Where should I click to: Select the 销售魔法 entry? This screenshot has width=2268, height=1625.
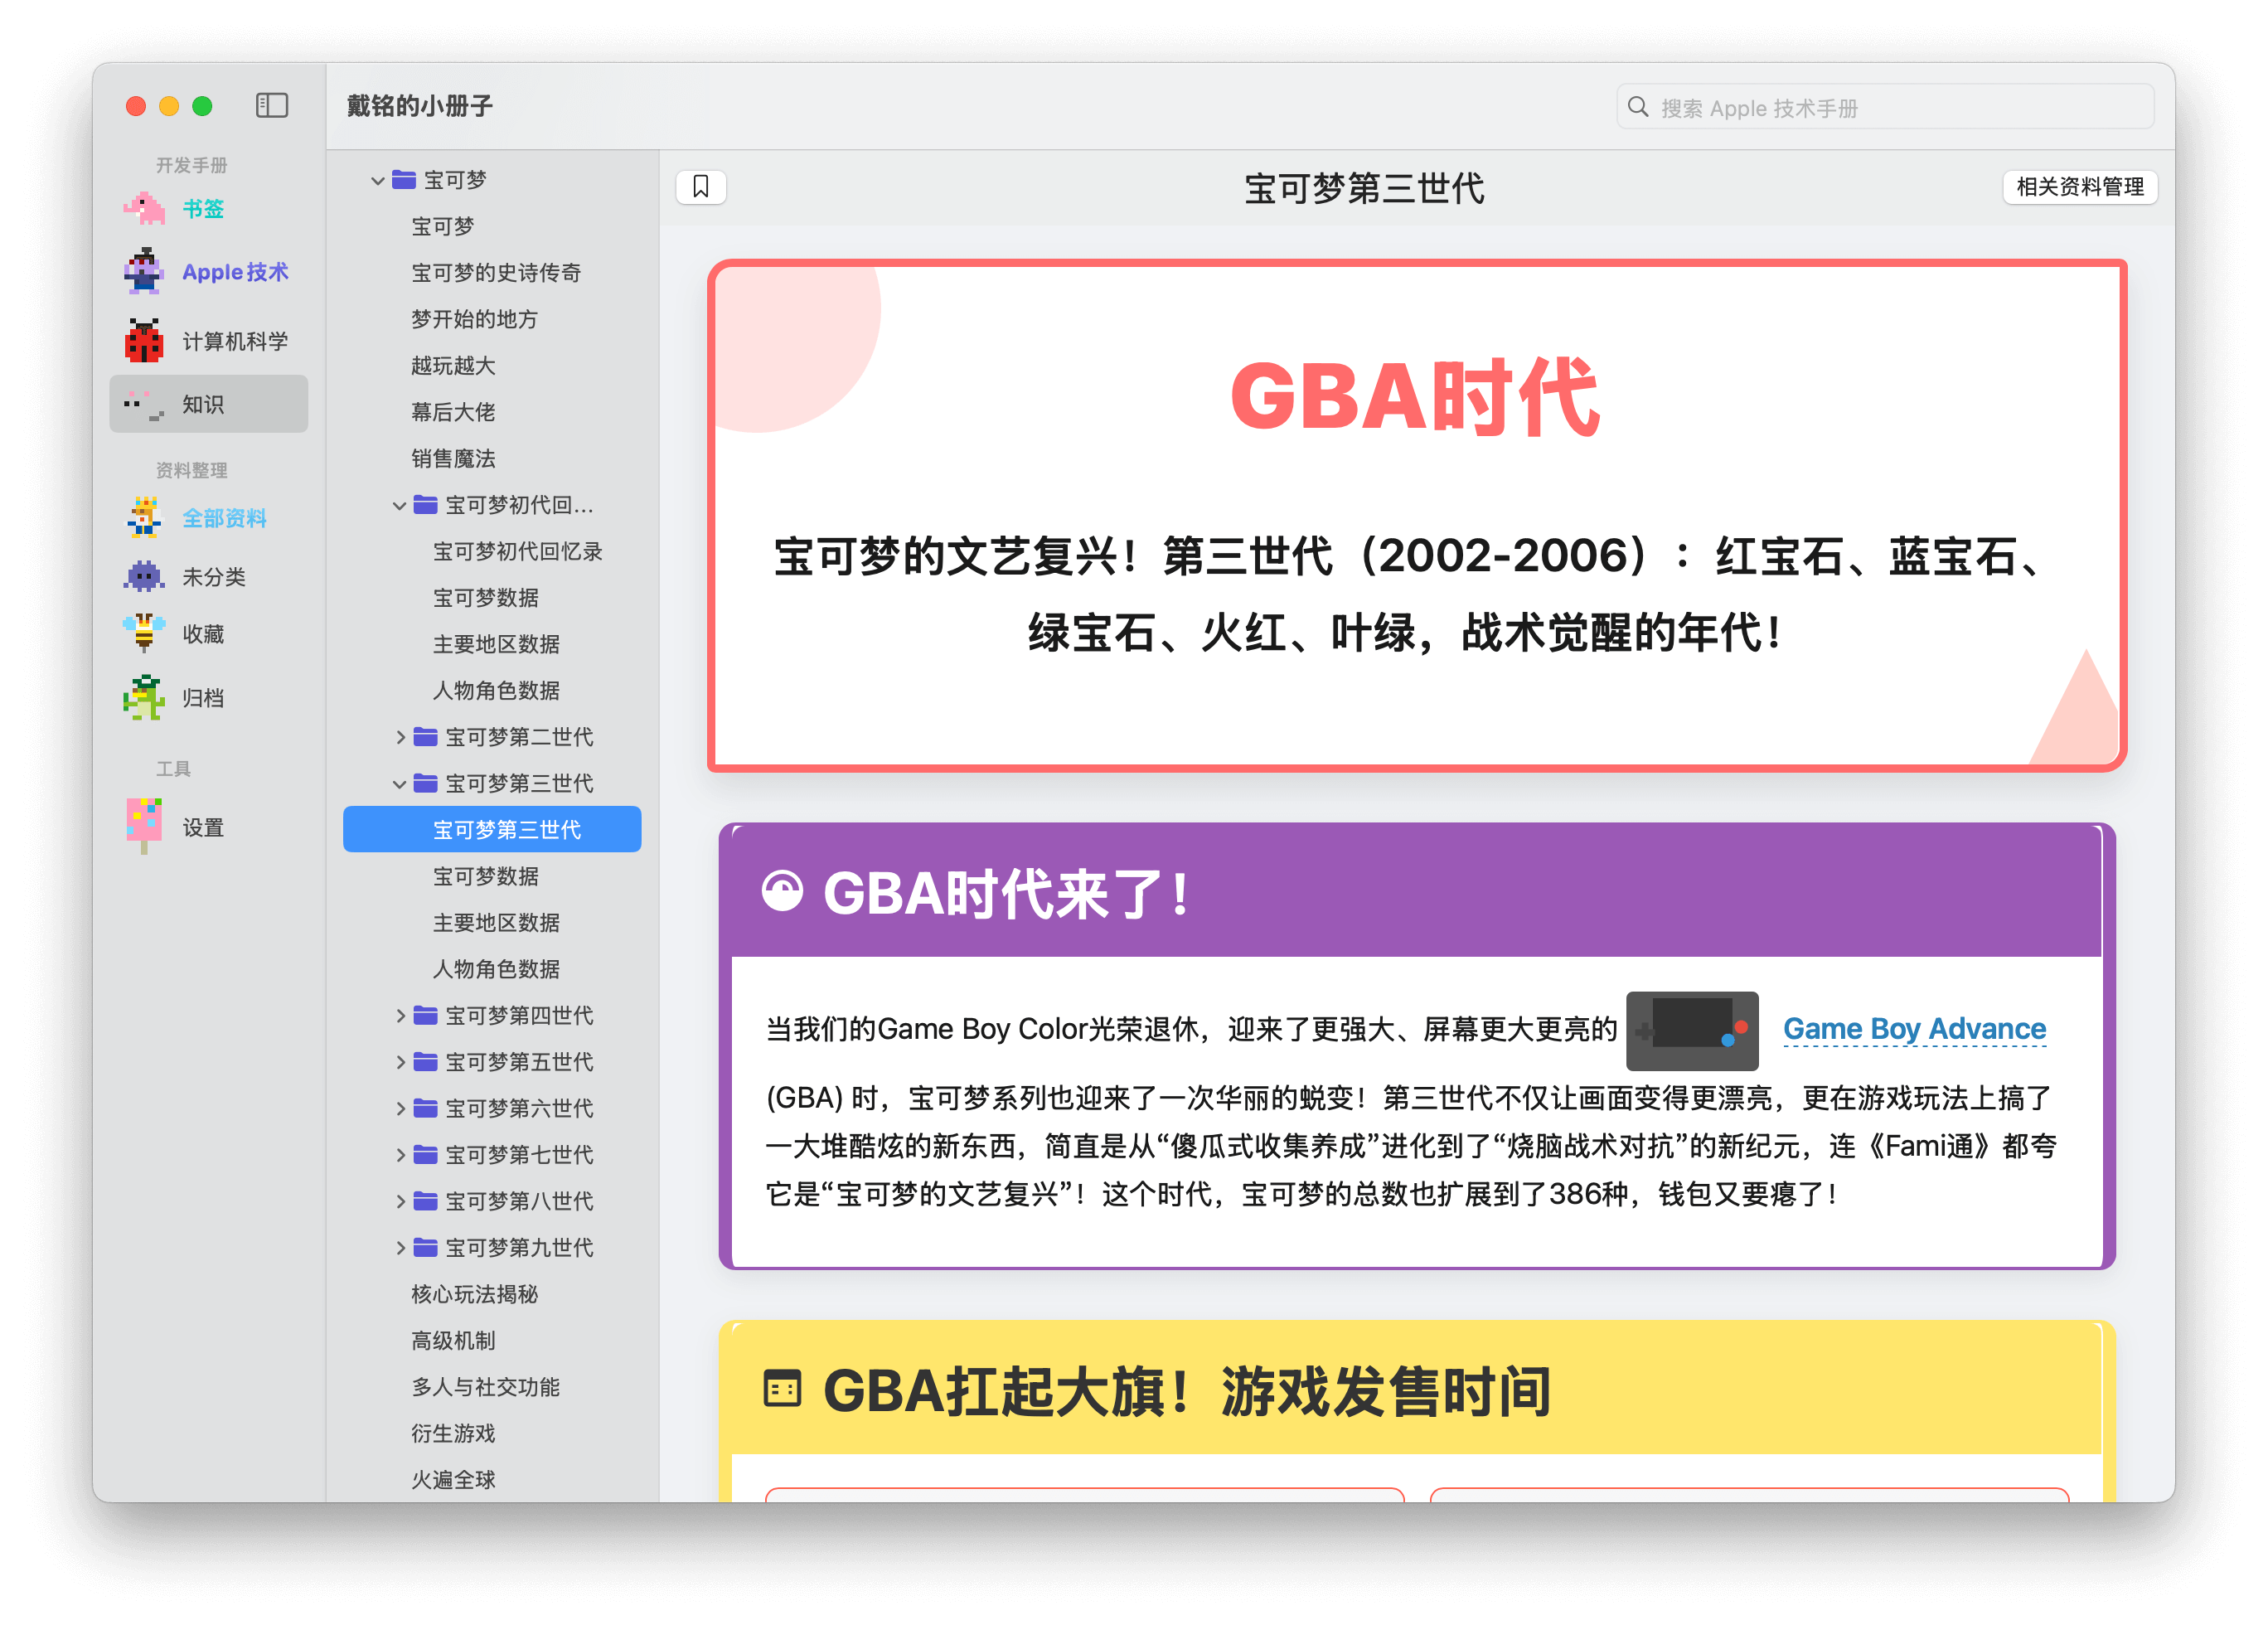tap(454, 458)
